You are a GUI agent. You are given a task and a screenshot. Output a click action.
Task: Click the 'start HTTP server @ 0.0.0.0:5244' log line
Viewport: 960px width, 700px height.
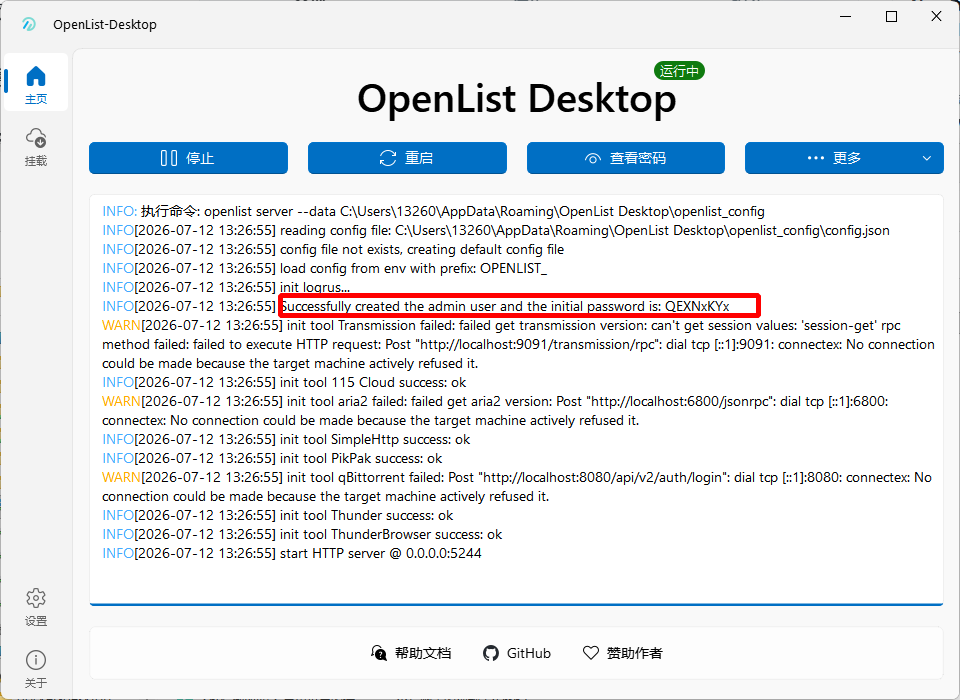click(291, 553)
